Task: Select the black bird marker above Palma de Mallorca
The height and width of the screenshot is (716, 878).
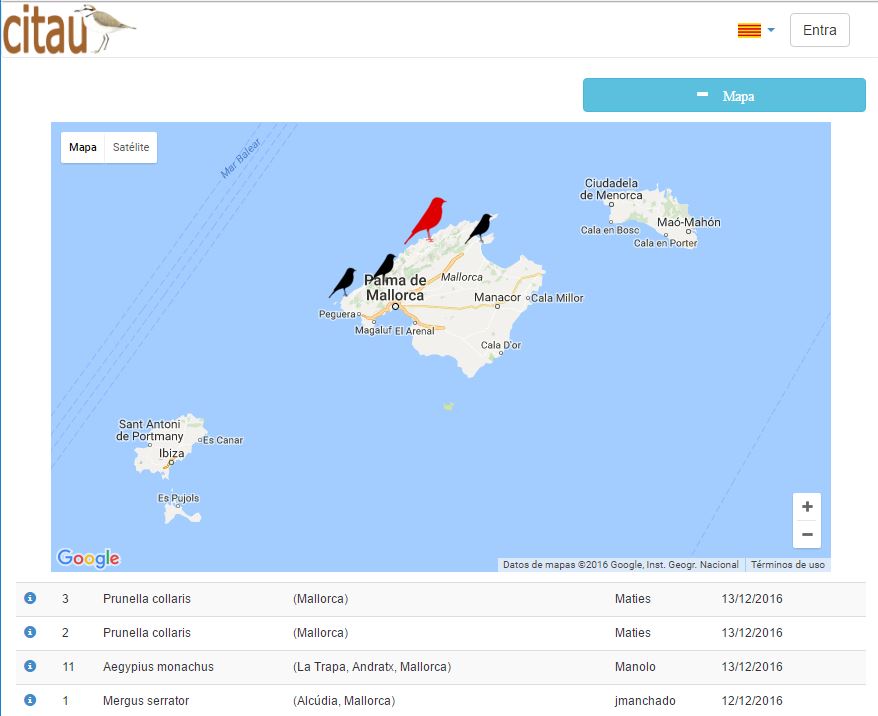Action: click(384, 268)
